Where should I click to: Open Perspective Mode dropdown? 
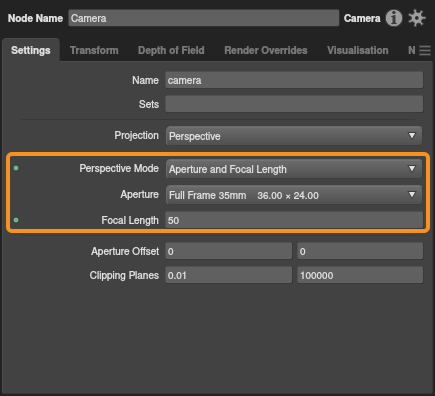[x=294, y=169]
